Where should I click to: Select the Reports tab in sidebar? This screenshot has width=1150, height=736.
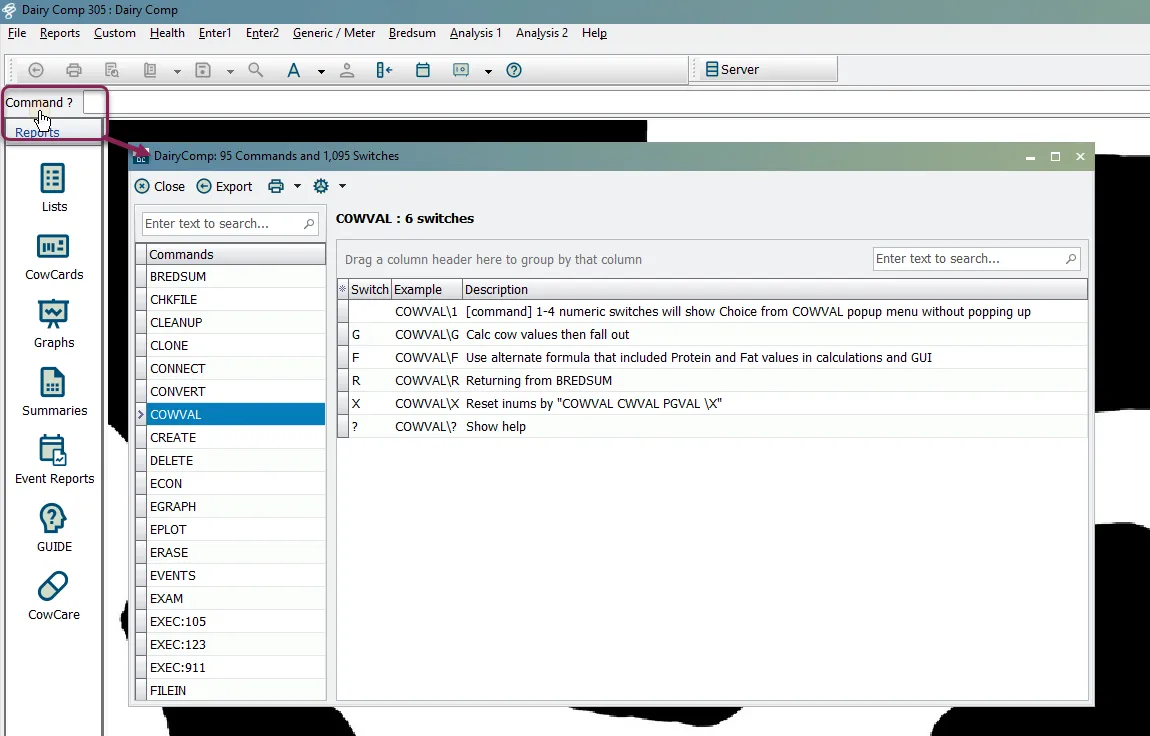click(37, 132)
